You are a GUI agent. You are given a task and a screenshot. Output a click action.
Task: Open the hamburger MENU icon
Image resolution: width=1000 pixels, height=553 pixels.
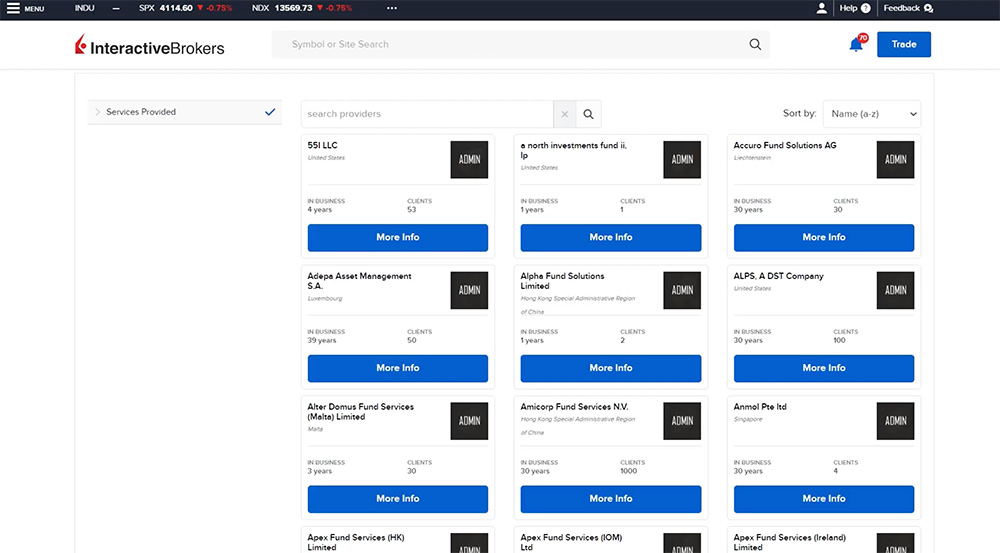14,9
